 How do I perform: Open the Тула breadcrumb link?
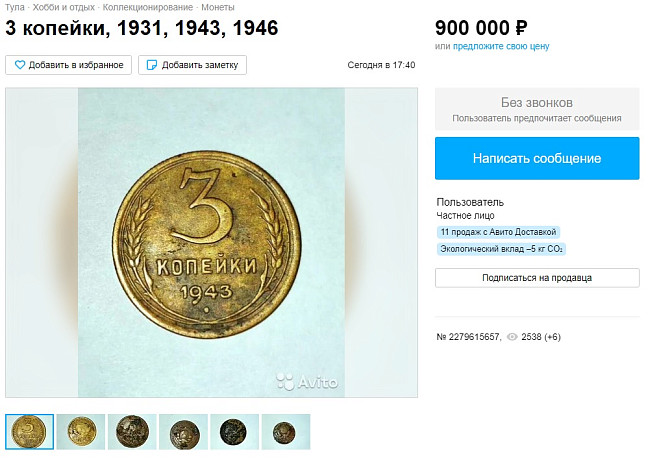pos(15,7)
